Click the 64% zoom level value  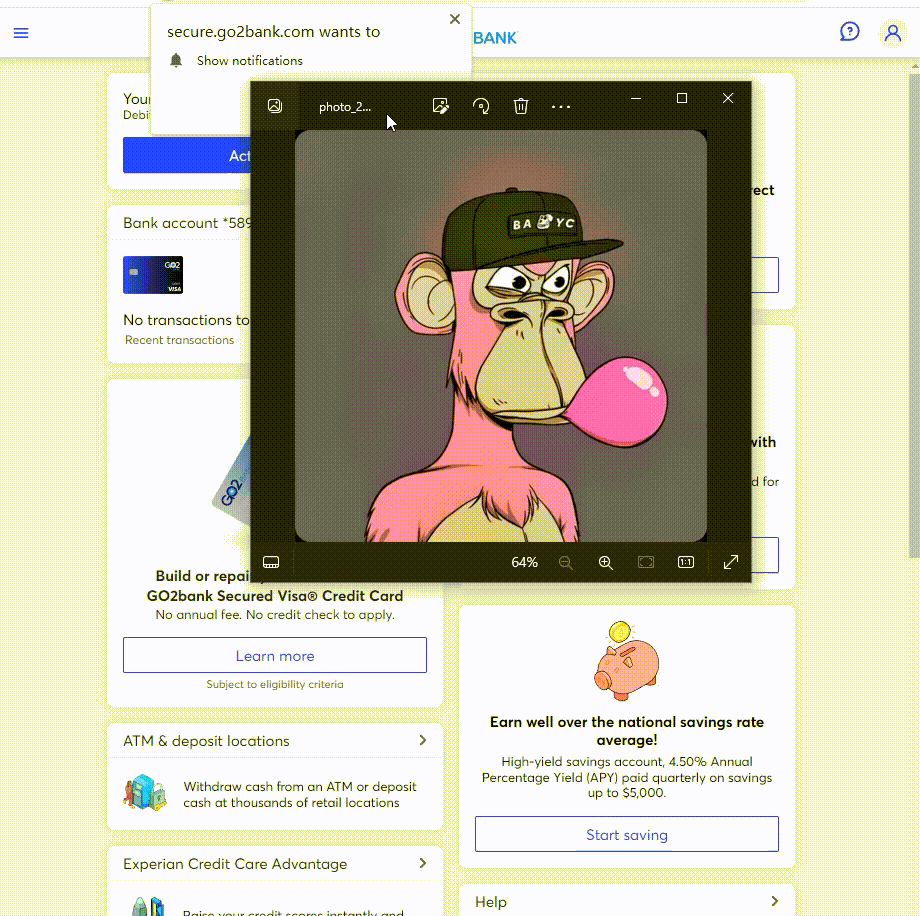tap(524, 562)
